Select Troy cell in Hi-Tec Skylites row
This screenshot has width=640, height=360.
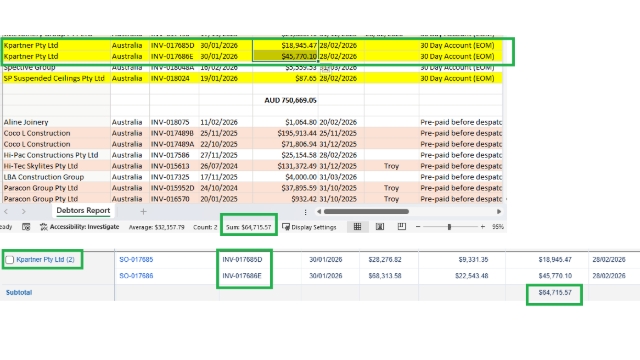click(391, 166)
